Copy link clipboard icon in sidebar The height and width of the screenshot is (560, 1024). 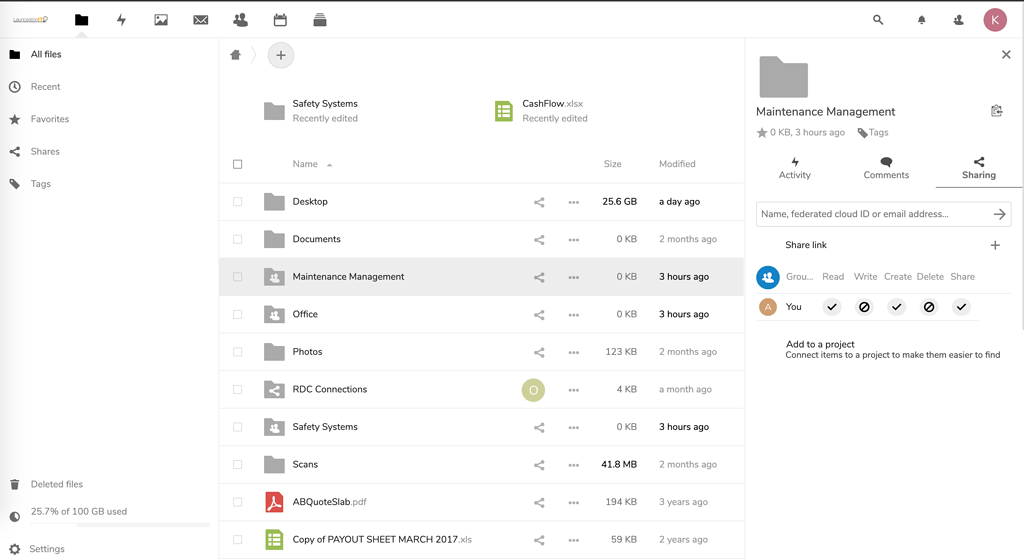pos(997,111)
